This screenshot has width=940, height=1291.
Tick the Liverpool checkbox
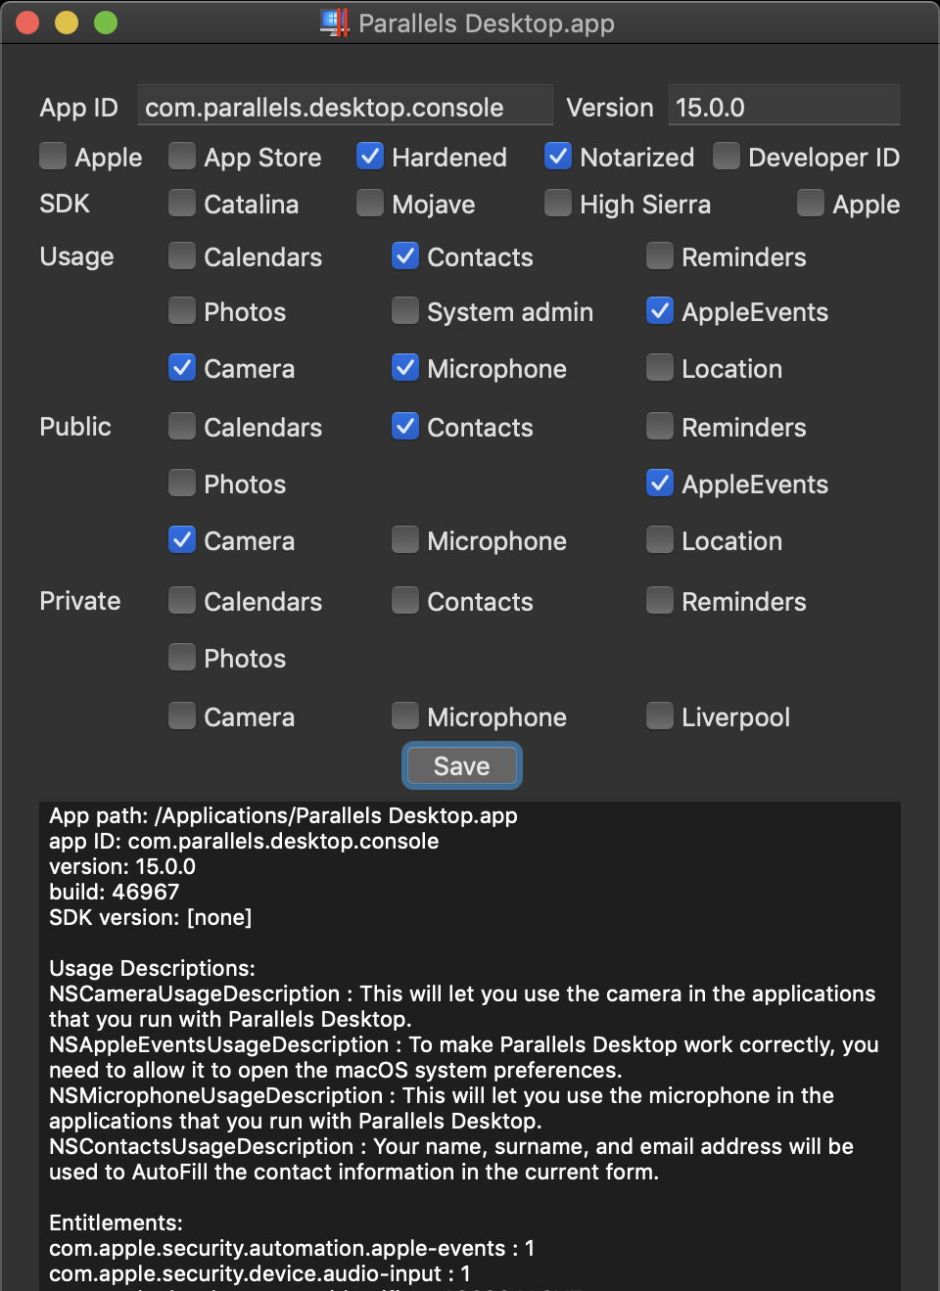(x=660, y=716)
